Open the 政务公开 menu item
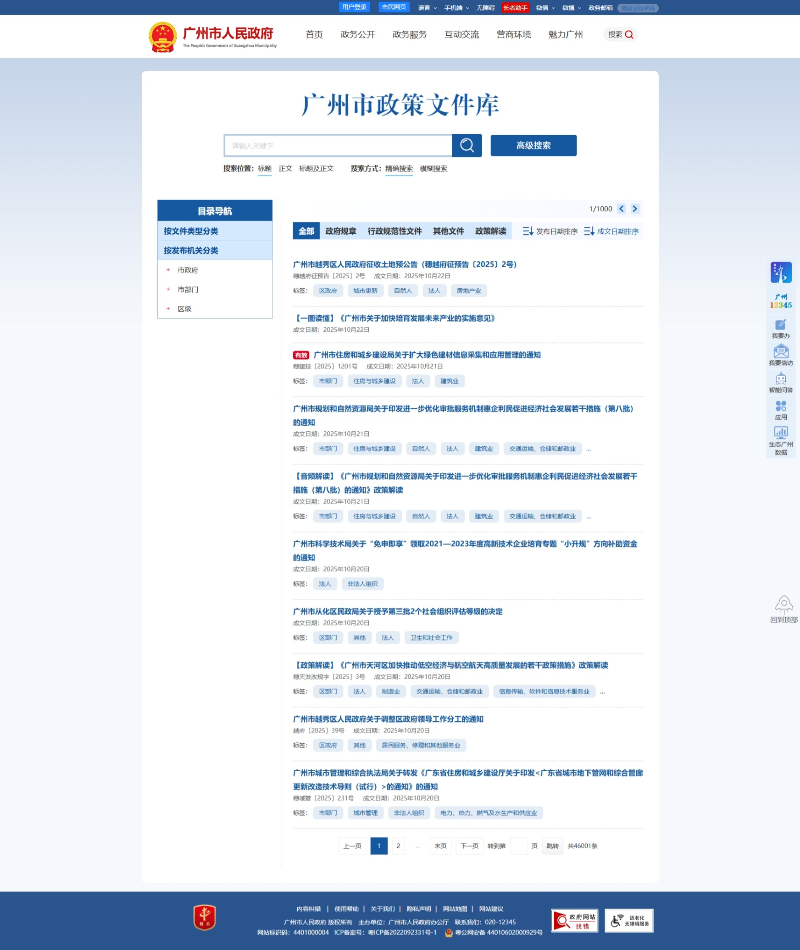The height and width of the screenshot is (950, 800). 355,34
